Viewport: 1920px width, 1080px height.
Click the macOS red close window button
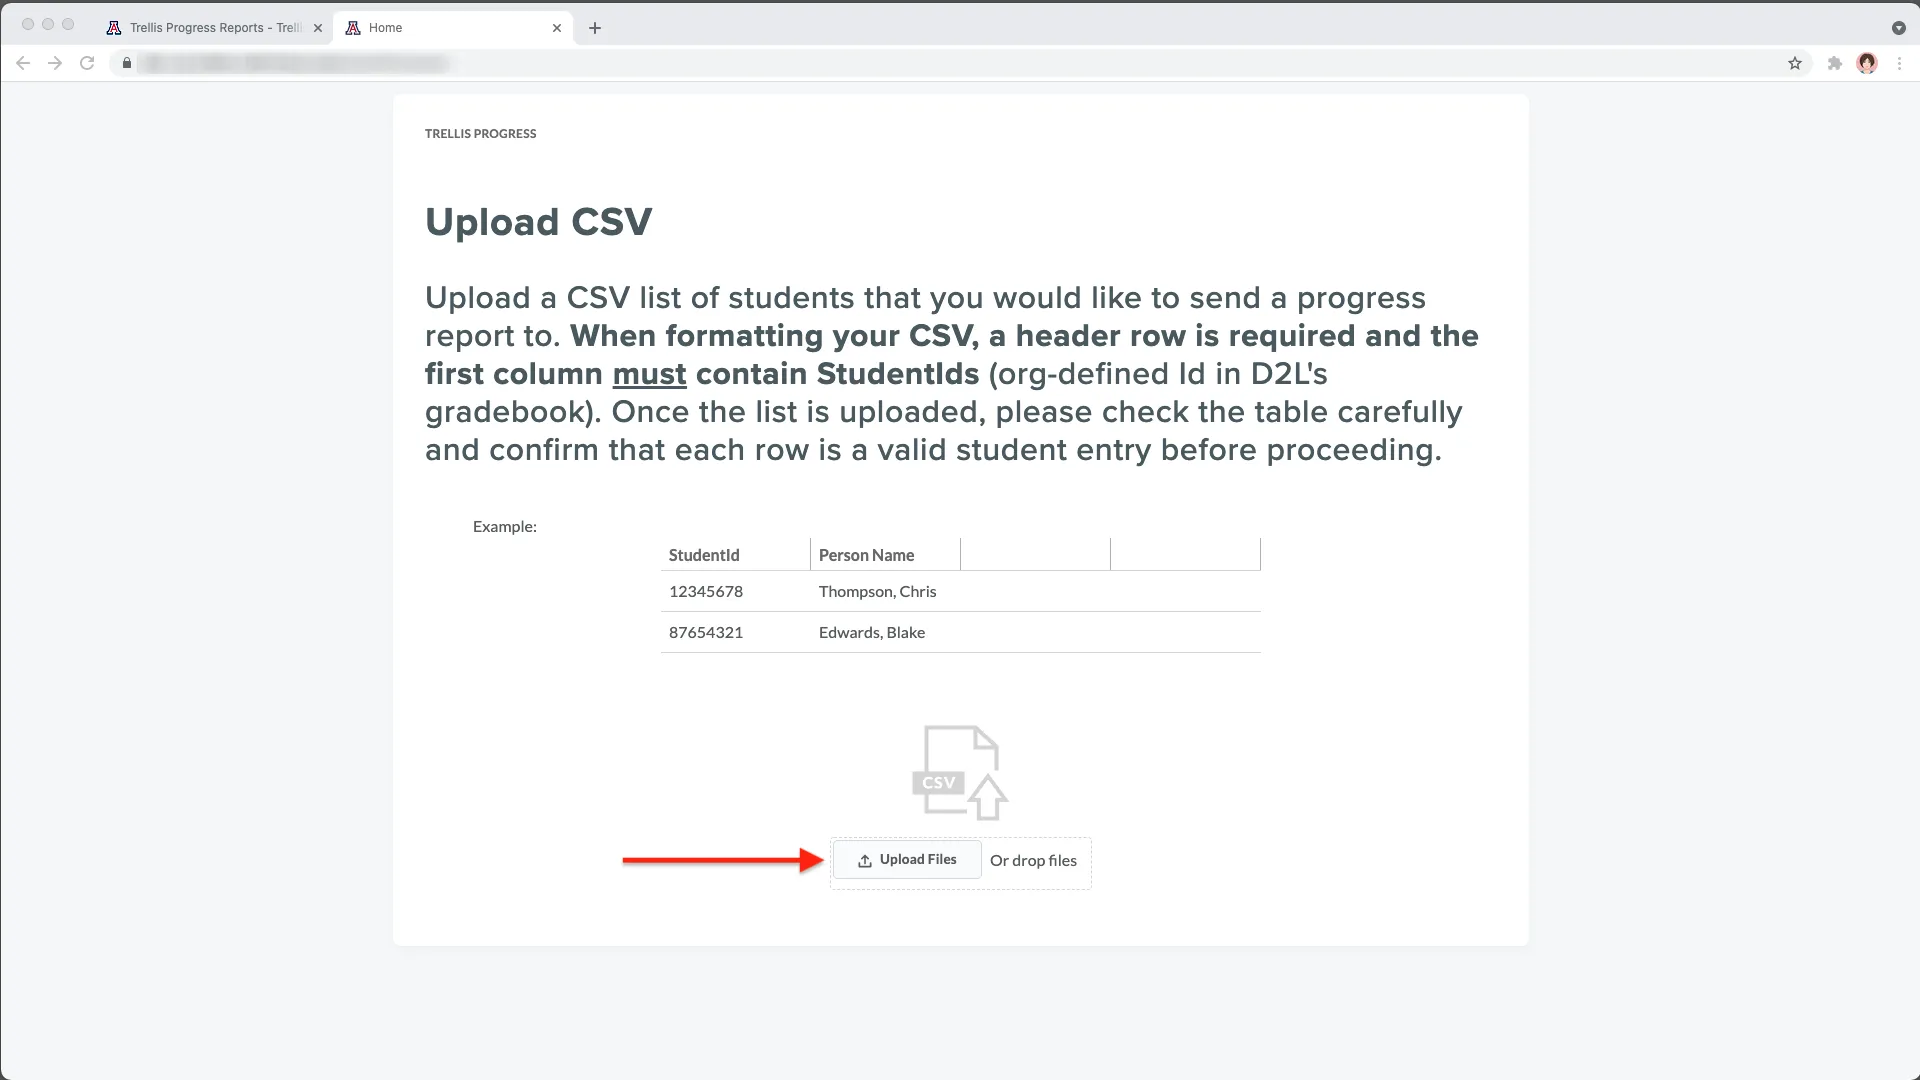(x=28, y=24)
